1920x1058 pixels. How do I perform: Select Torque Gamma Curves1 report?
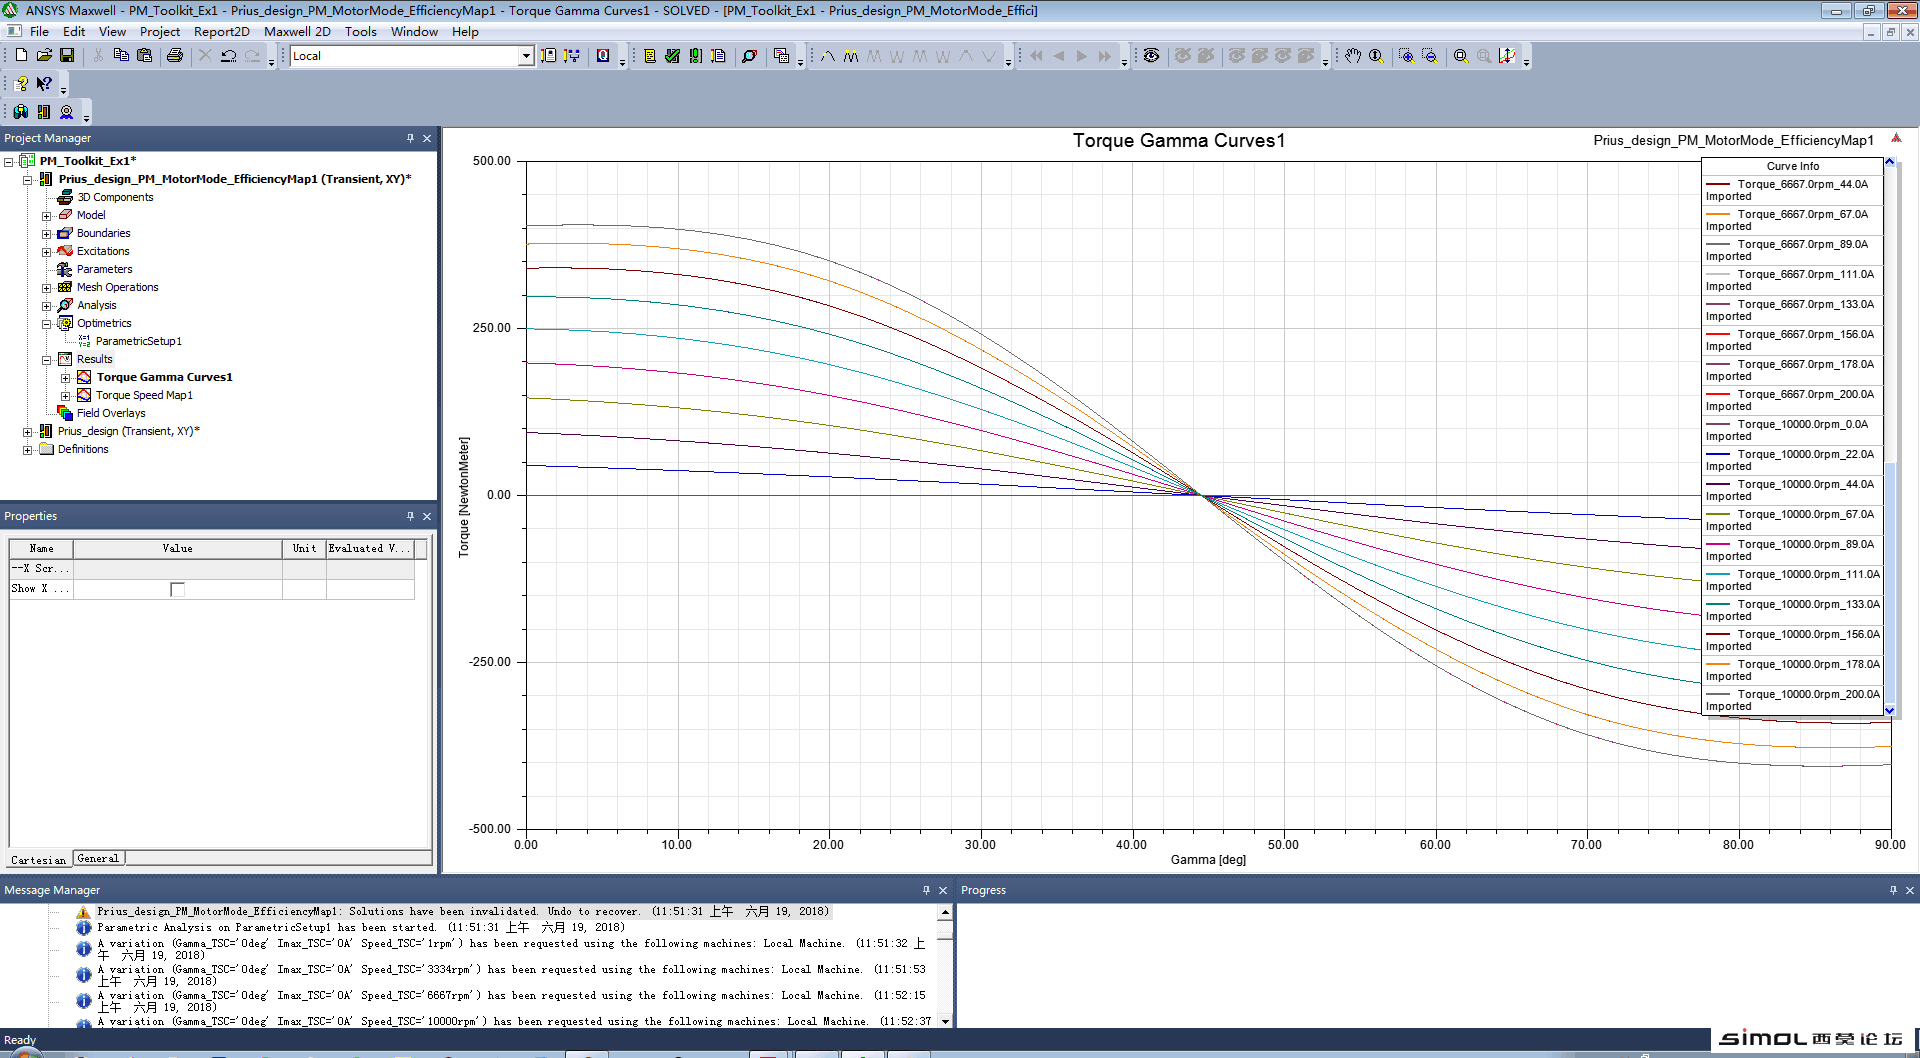pos(164,377)
